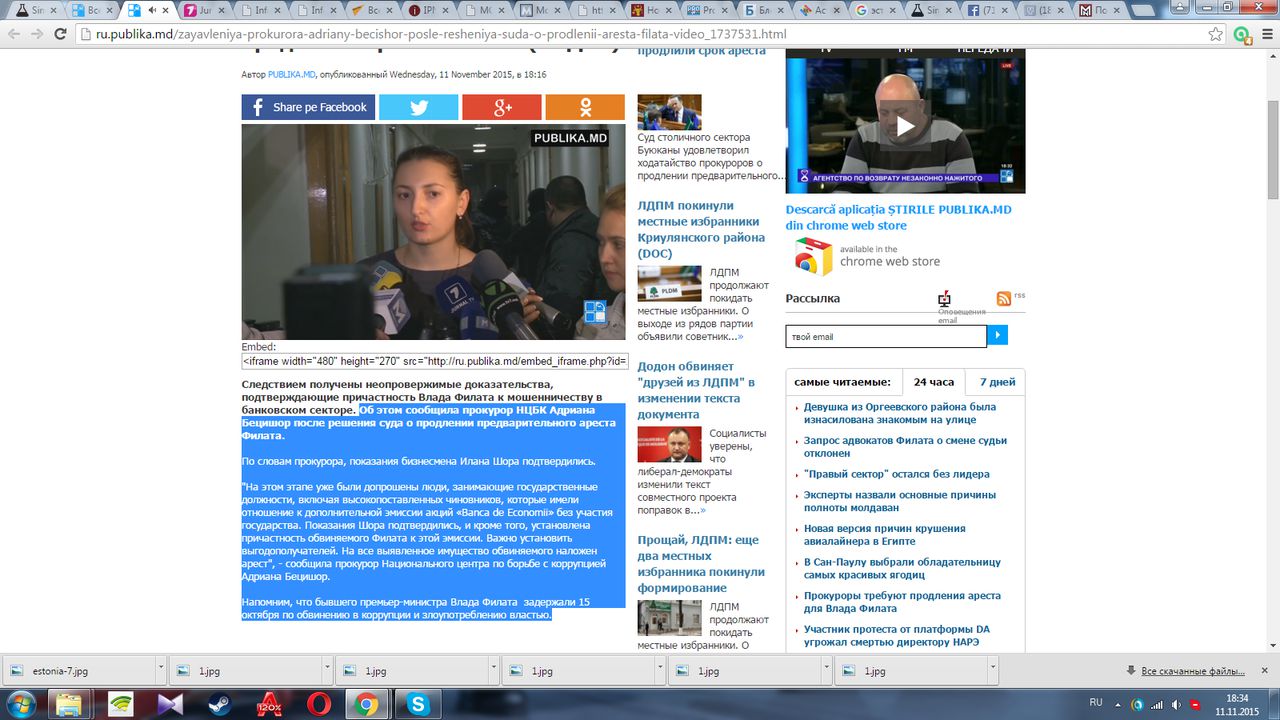Open the Windows Start menu

pyautogui.click(x=20, y=704)
